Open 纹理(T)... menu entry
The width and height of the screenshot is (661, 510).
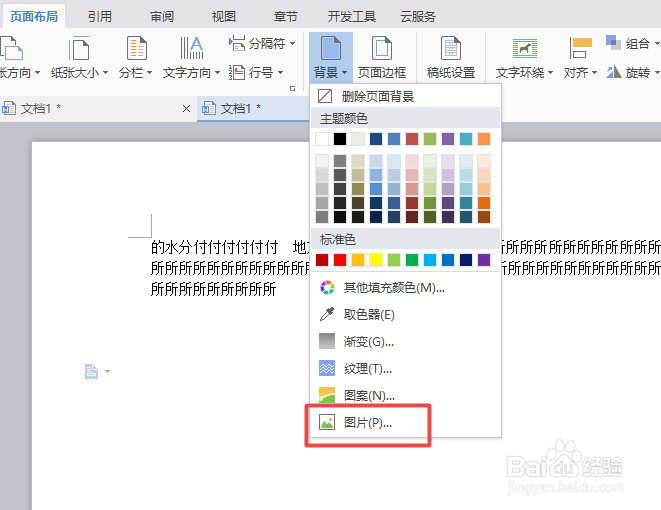tap(406, 368)
